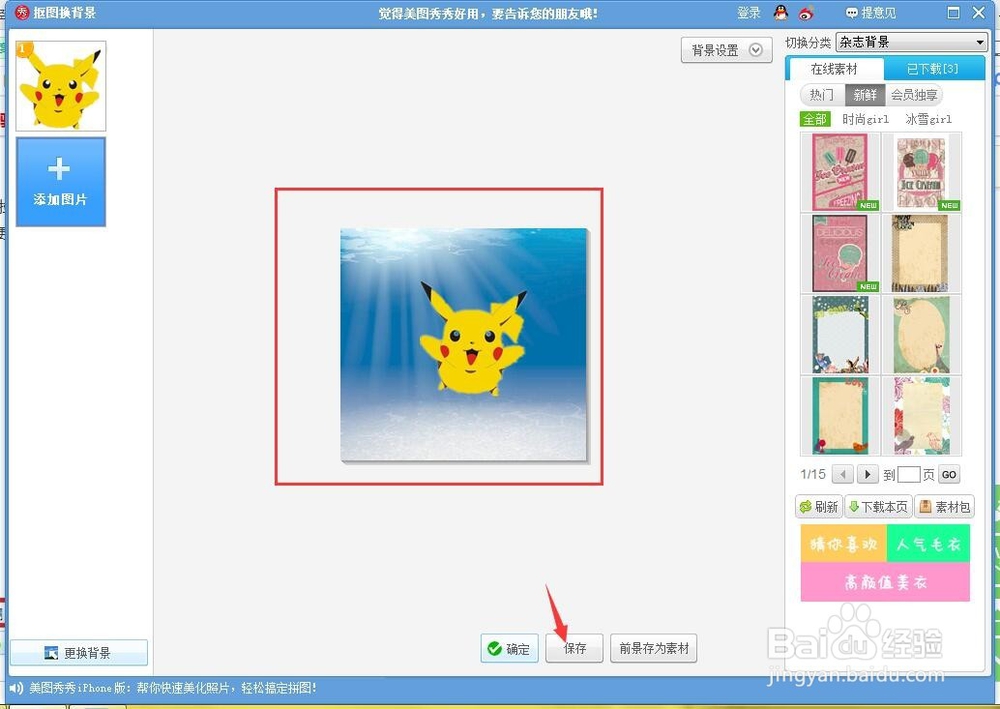Select the Pikachu thumbnail in left panel
Image resolution: width=1000 pixels, height=709 pixels.
pos(61,86)
